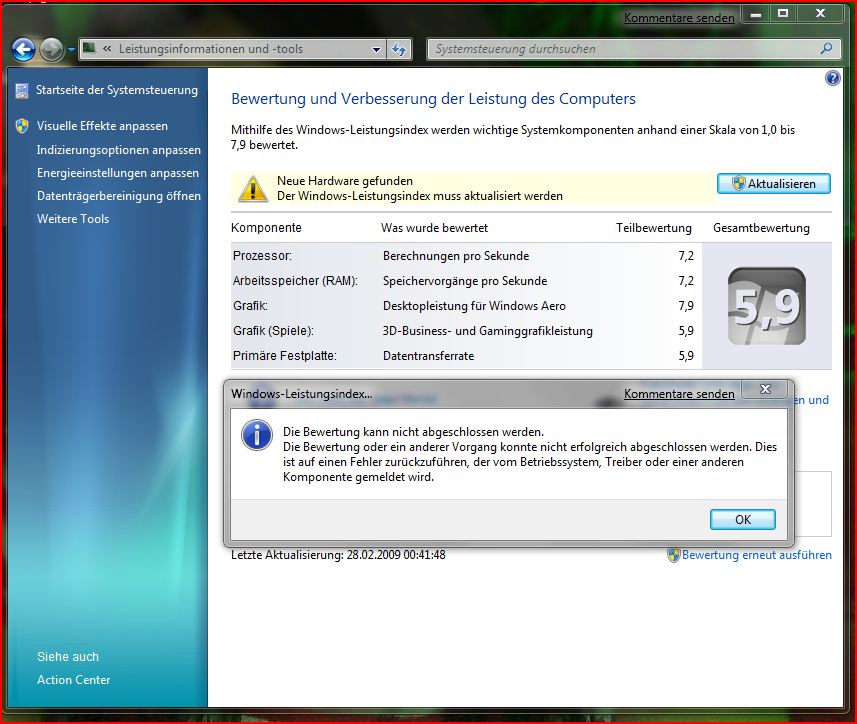Image resolution: width=857 pixels, height=724 pixels.
Task: Click into the Systemsteuerung durchsuchen search field
Action: click(x=623, y=49)
